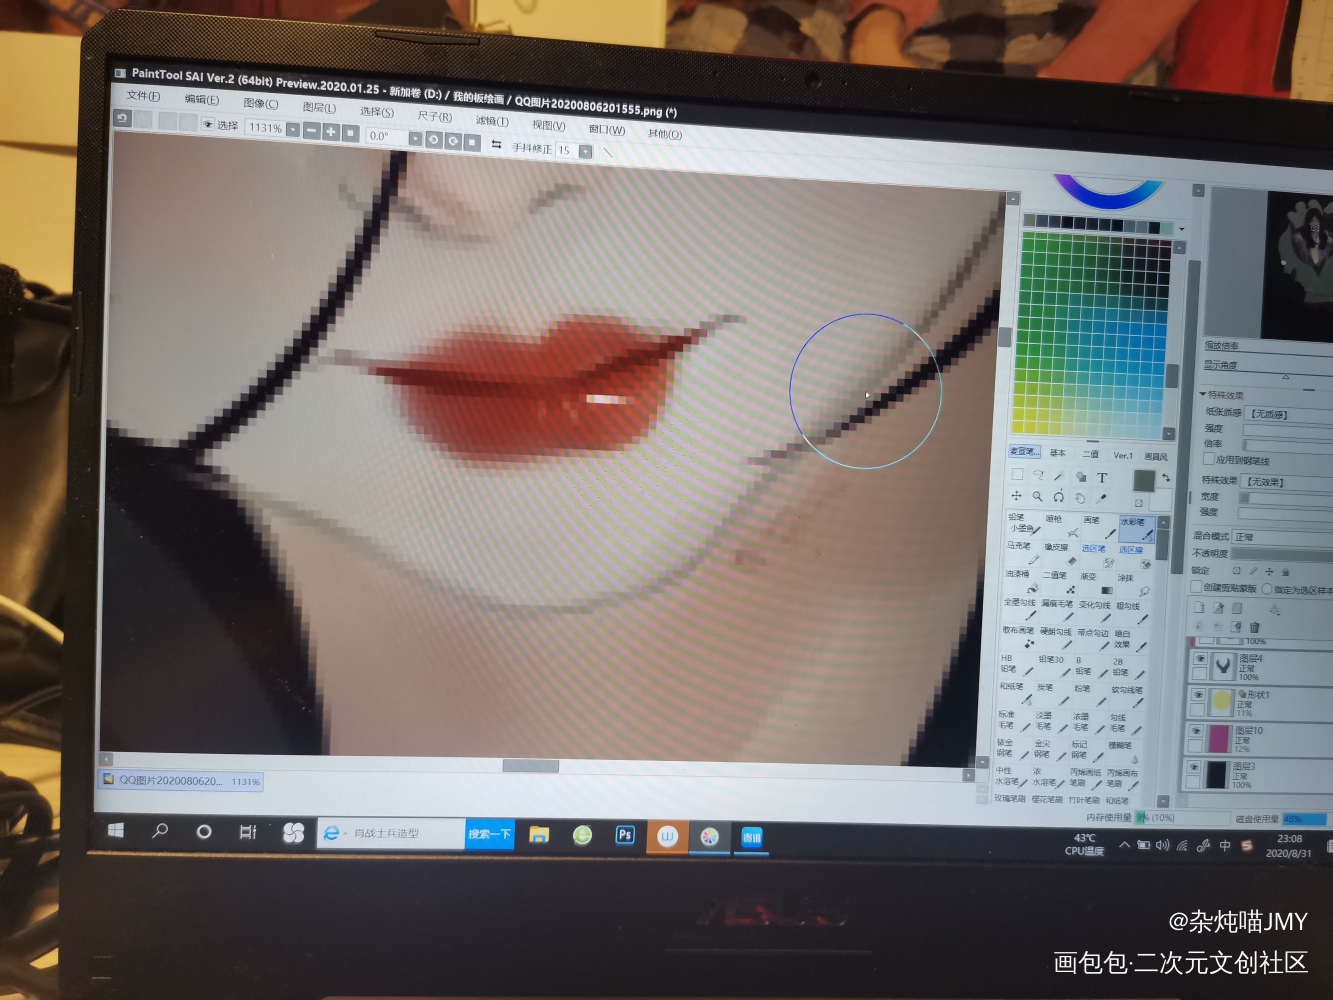This screenshot has width=1333, height=1000.
Task: Pick the eyedropper color picker tool
Action: coord(1102,498)
